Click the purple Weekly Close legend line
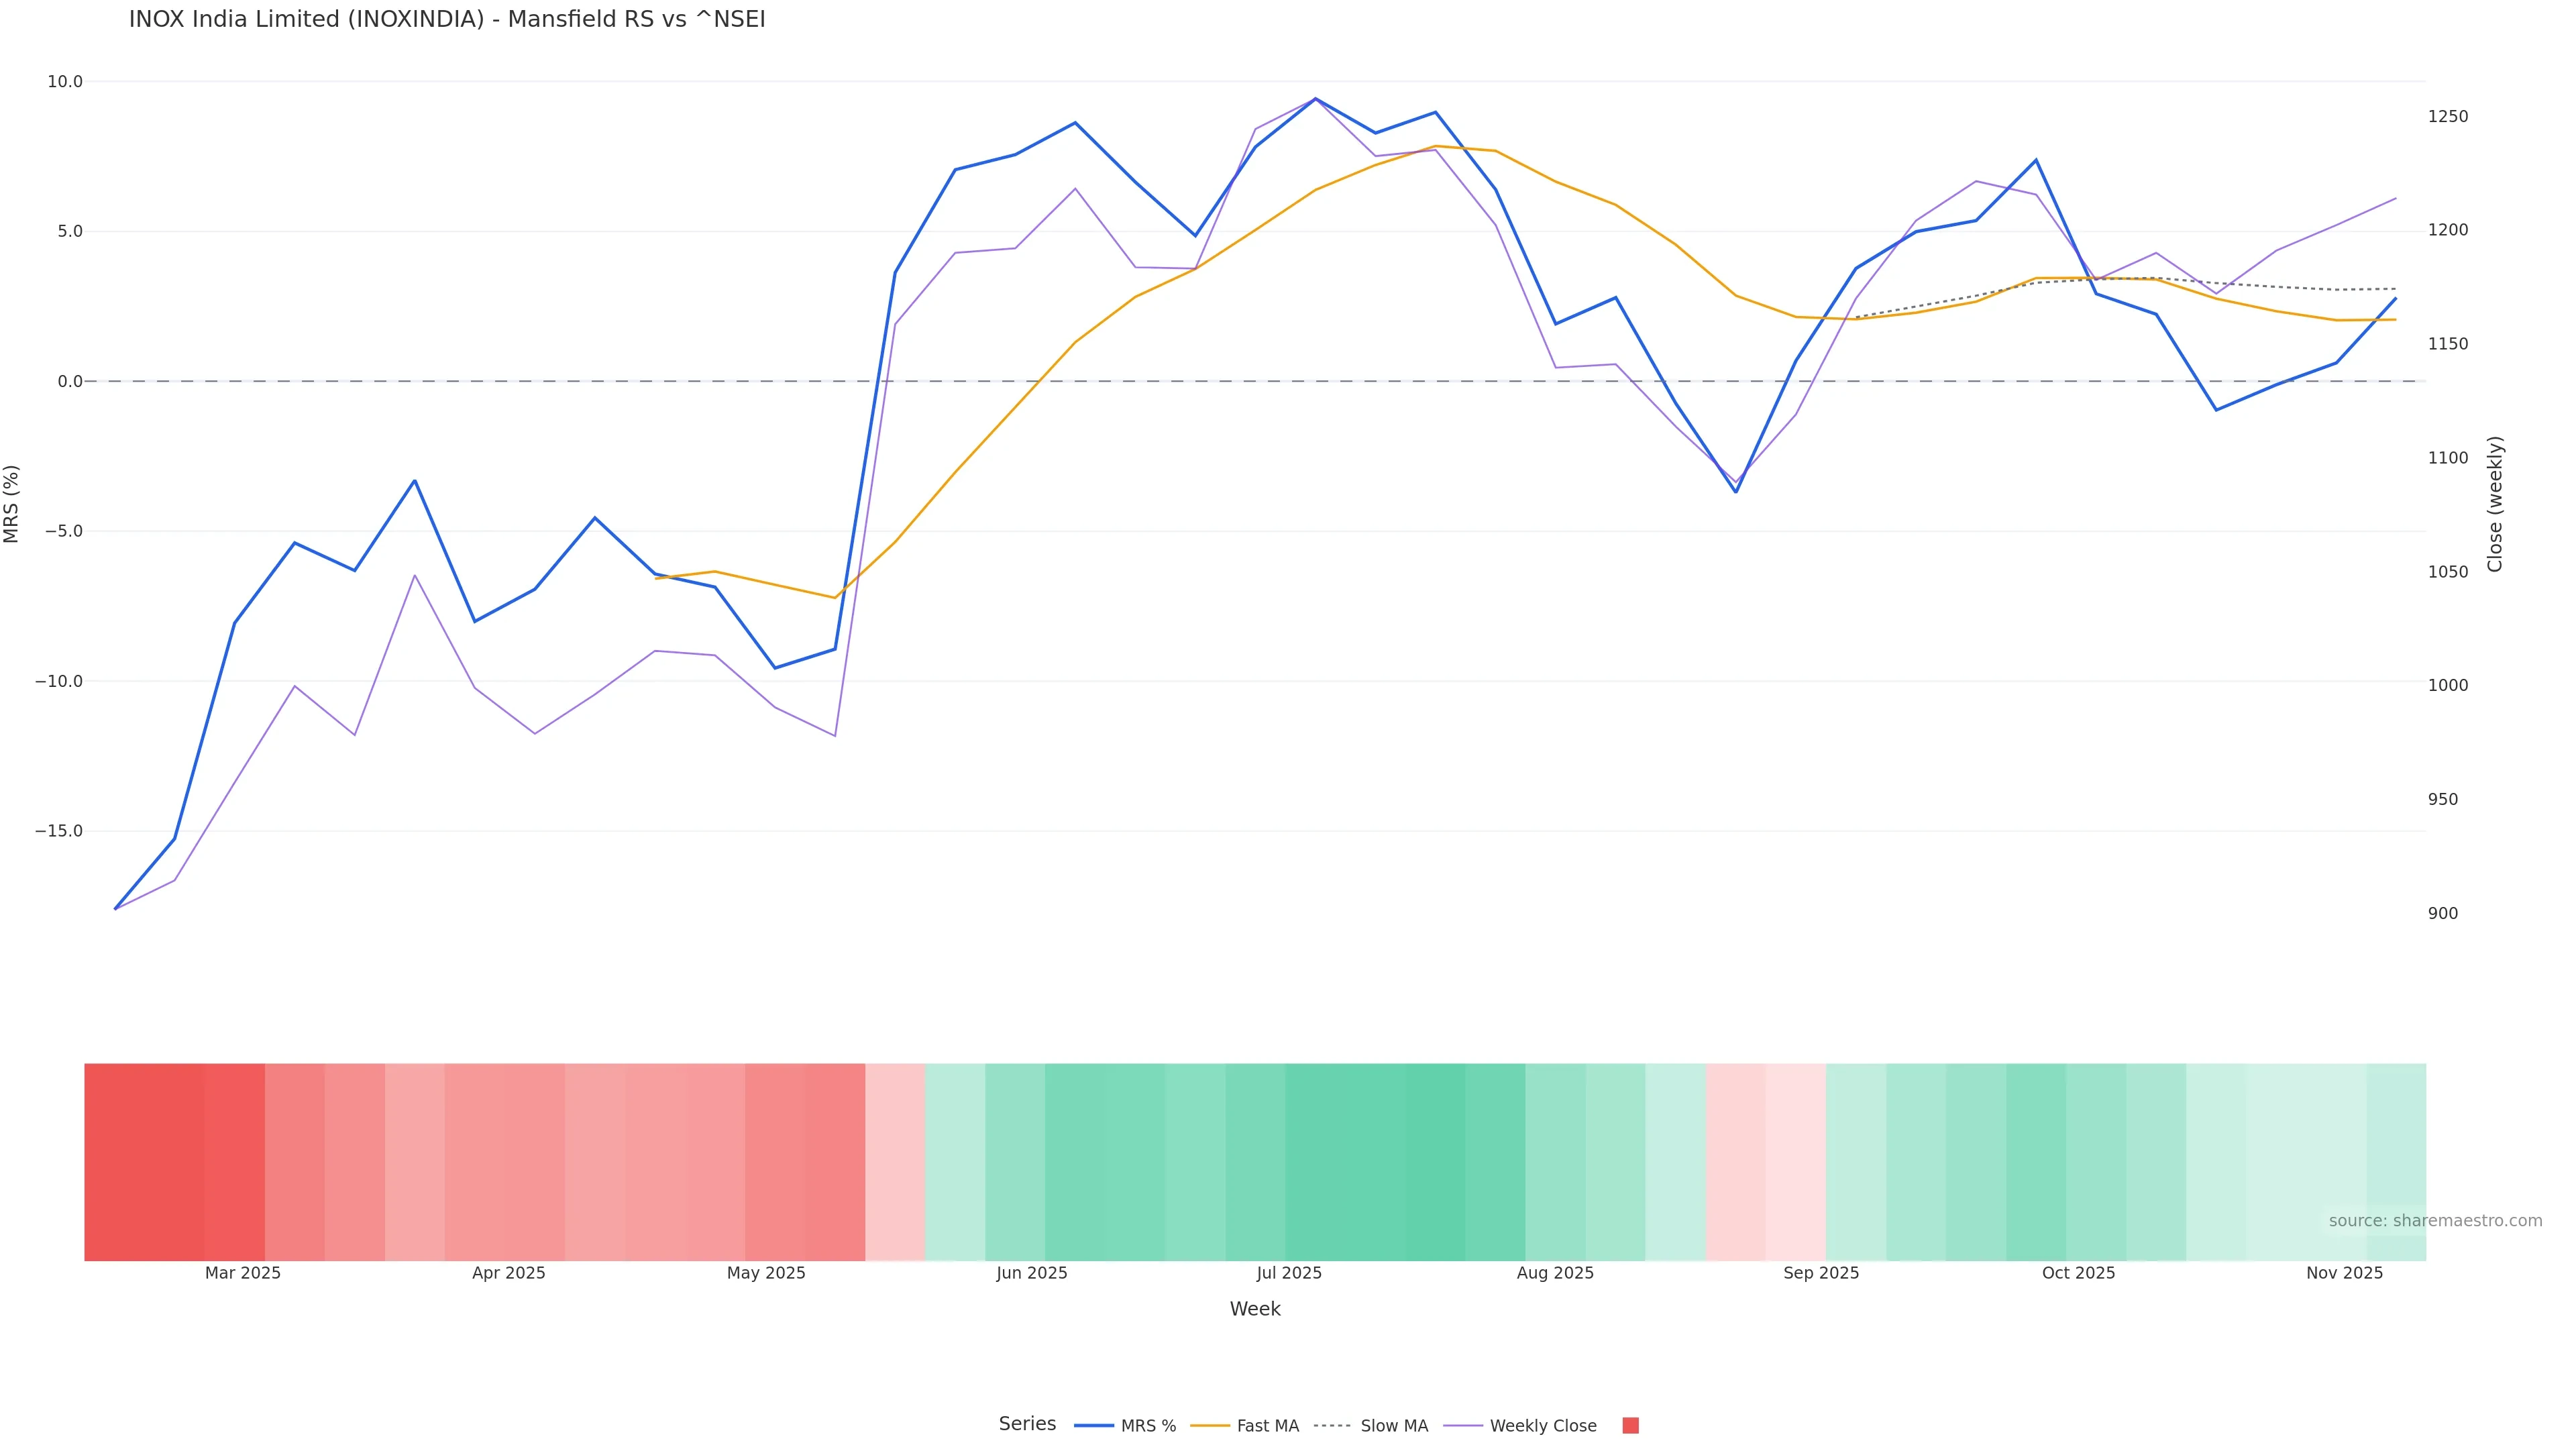Image resolution: width=2576 pixels, height=1449 pixels. click(x=1463, y=1426)
